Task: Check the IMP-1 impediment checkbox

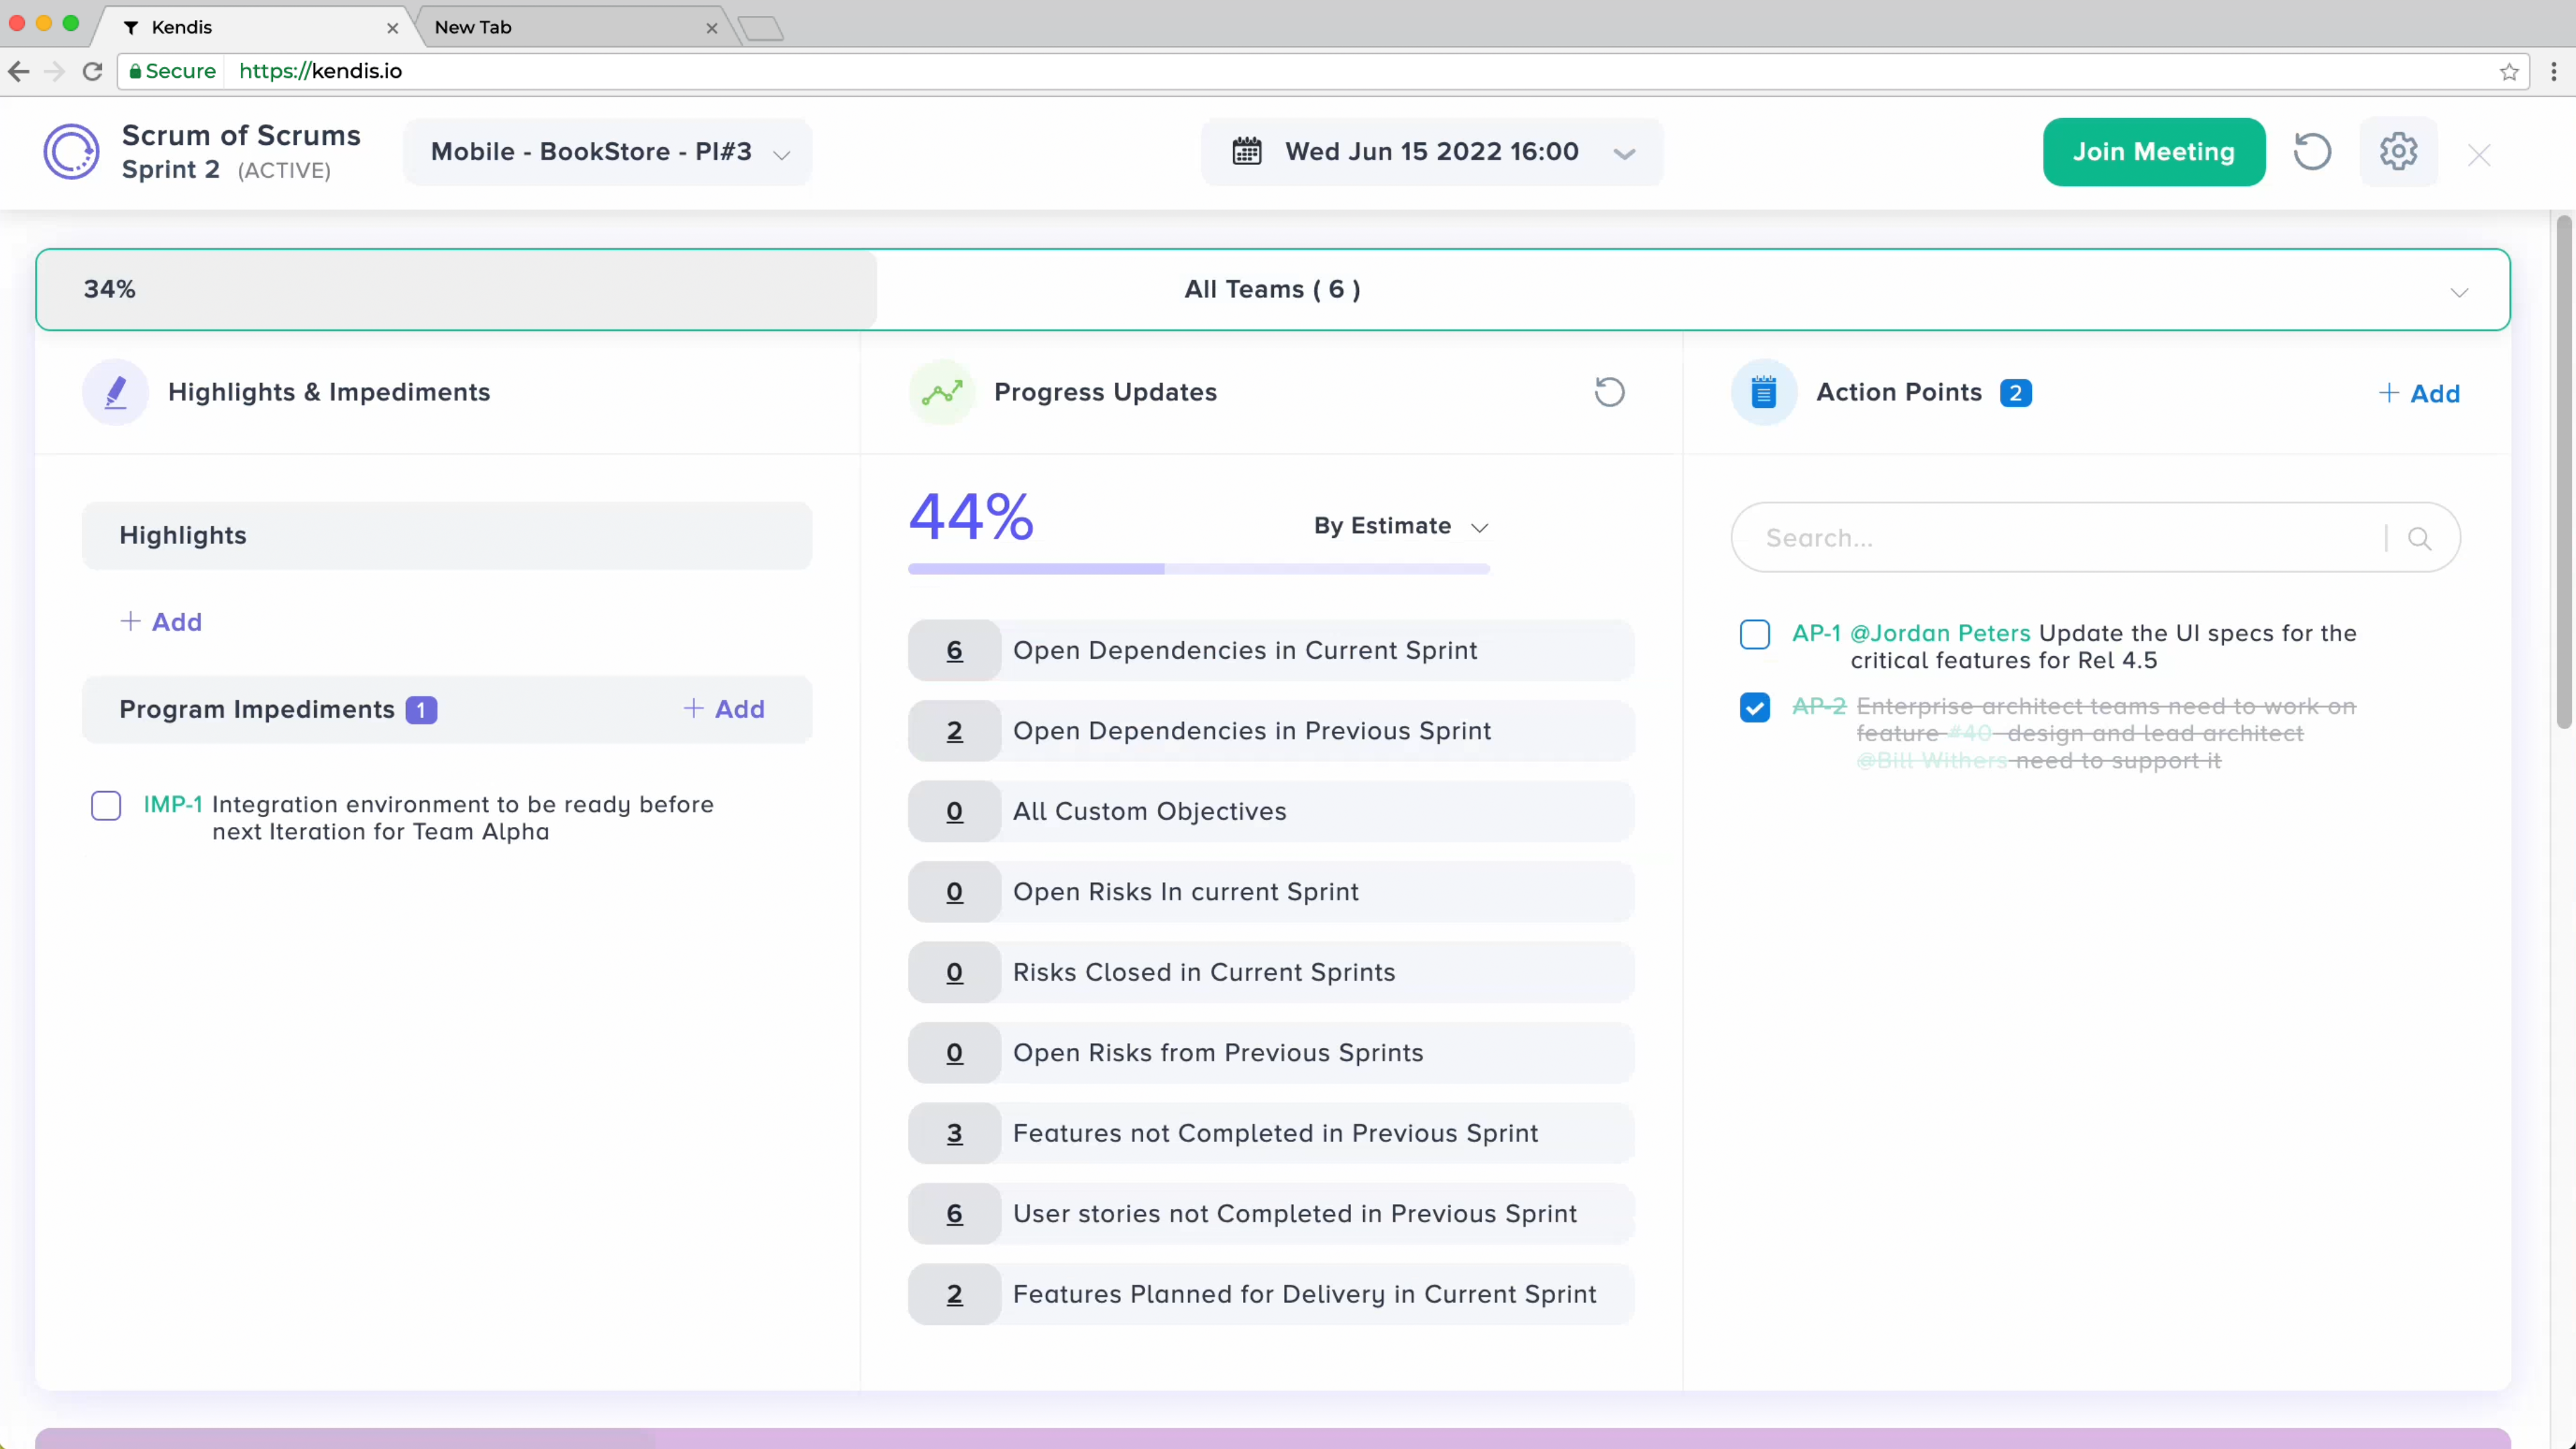Action: (106, 805)
